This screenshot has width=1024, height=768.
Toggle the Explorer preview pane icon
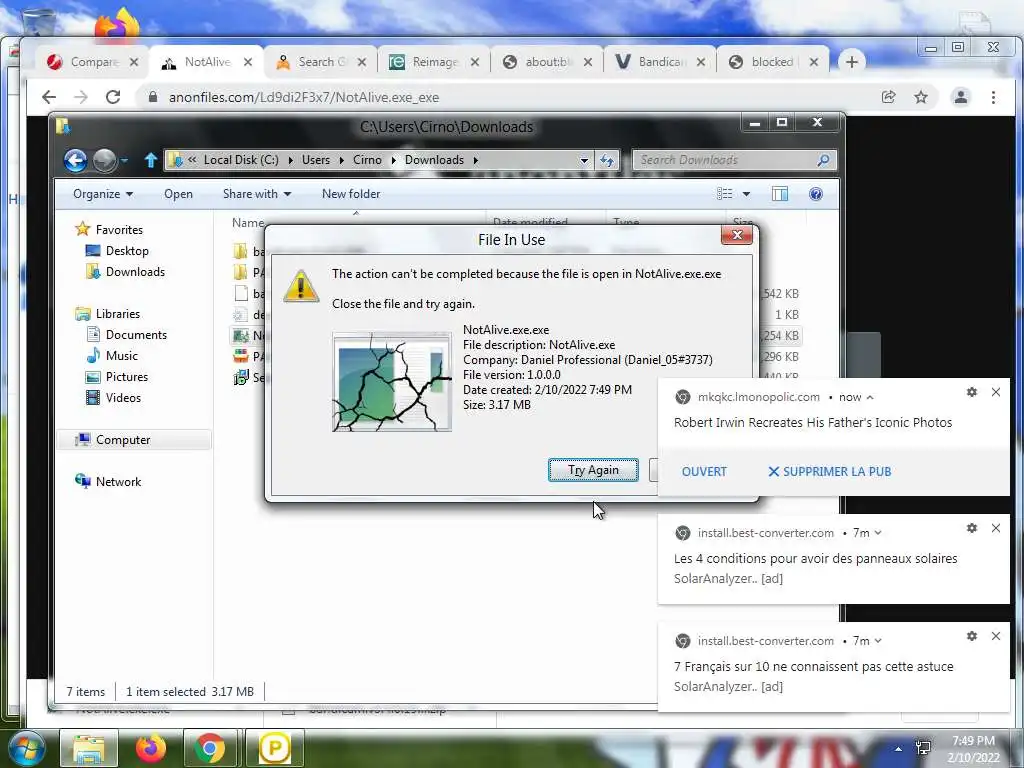pos(780,194)
